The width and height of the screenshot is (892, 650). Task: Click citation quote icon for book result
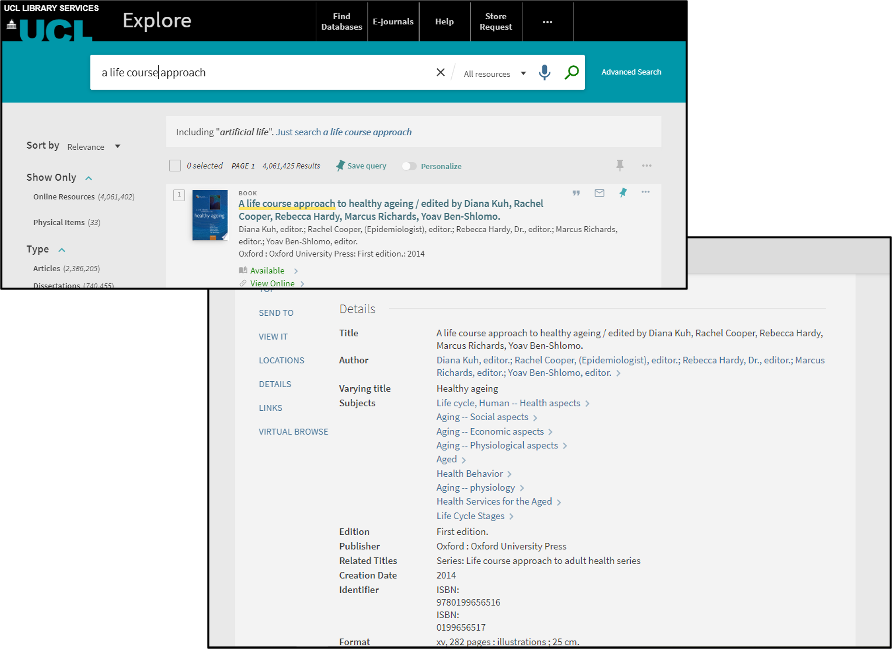click(576, 193)
